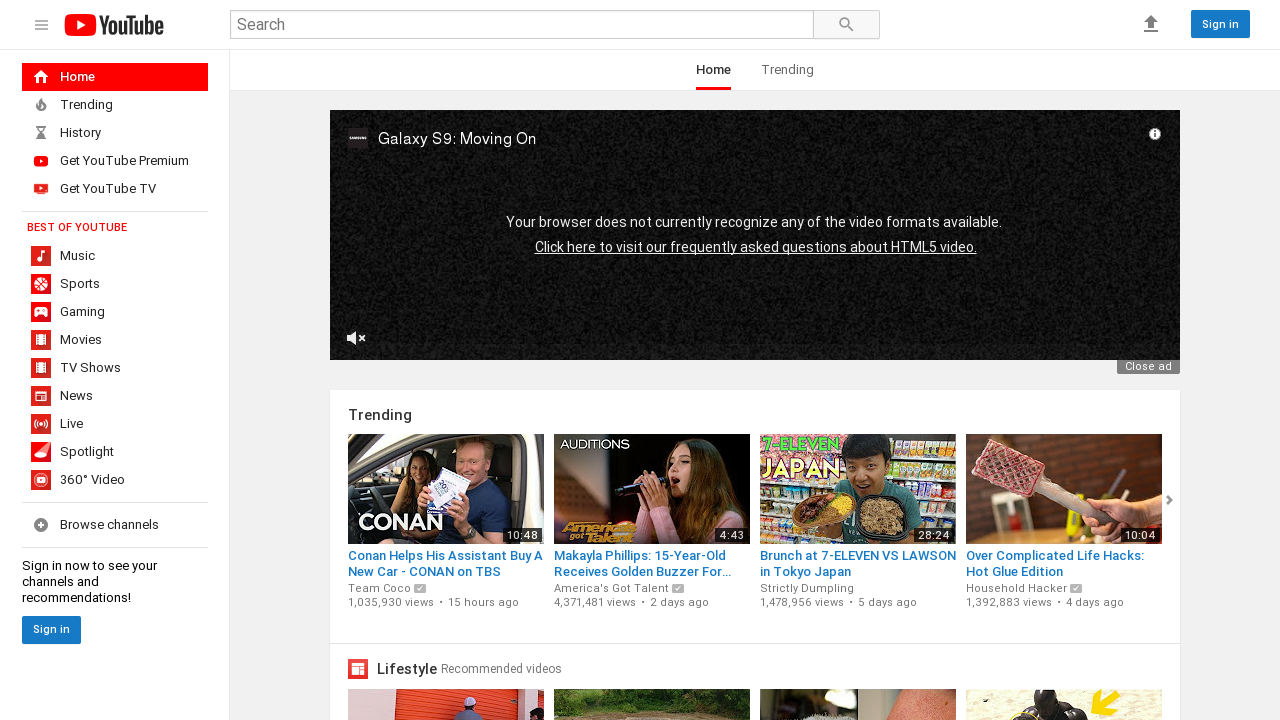
Task: Click the upload video icon
Action: (x=1151, y=24)
